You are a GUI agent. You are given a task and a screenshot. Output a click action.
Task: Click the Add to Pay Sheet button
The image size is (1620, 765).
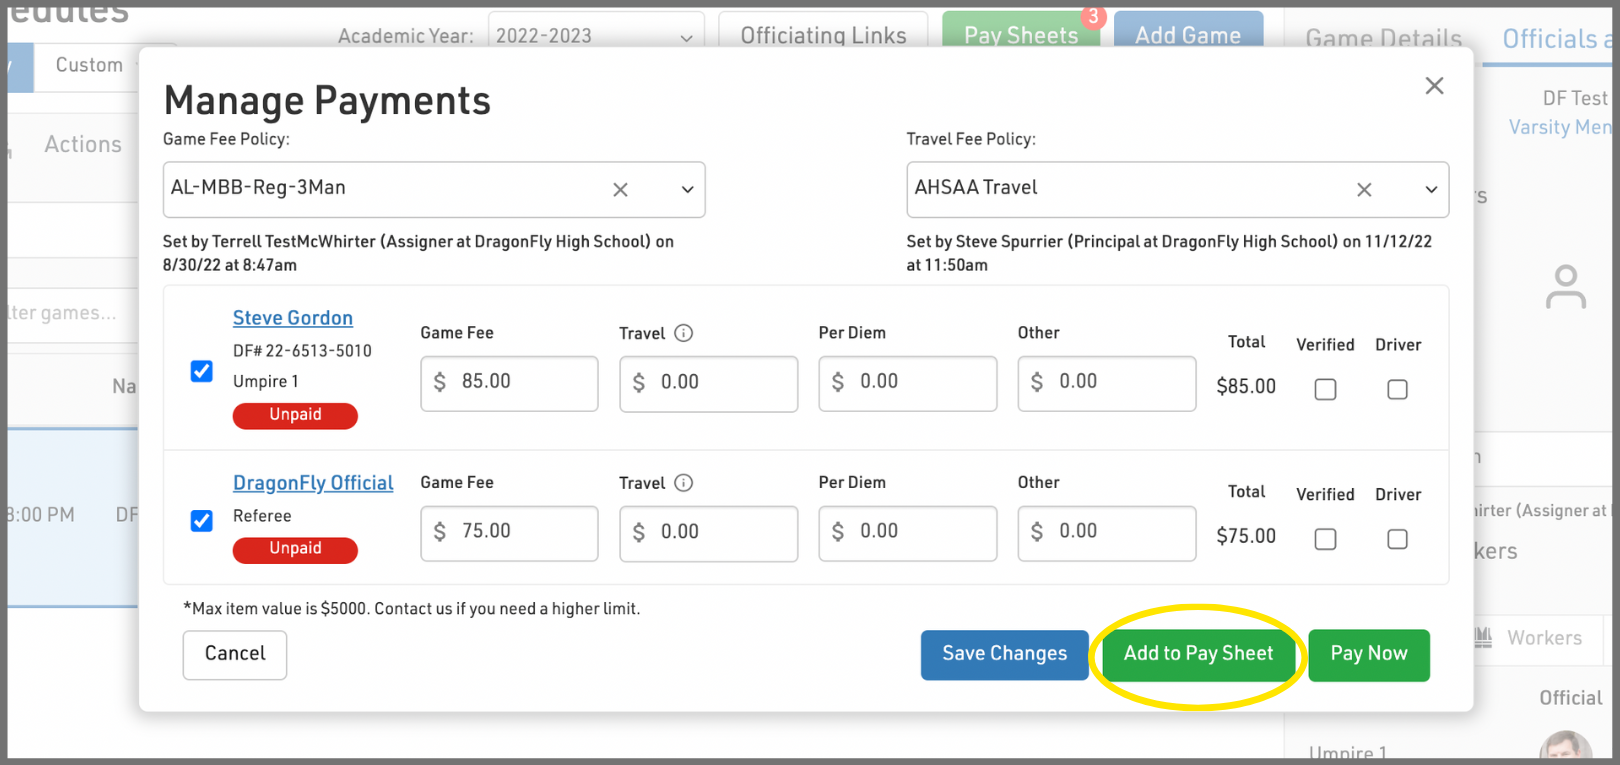tap(1198, 654)
